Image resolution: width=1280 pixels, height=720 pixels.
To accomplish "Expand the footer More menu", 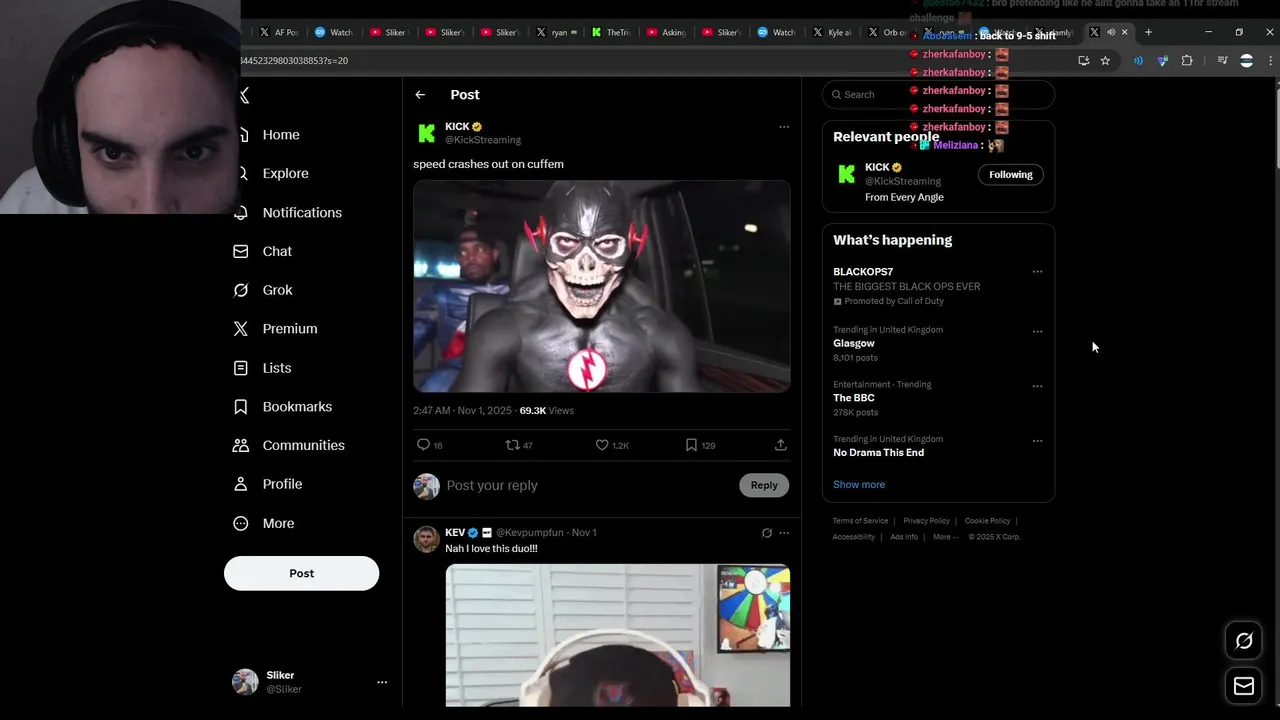I will coord(944,537).
